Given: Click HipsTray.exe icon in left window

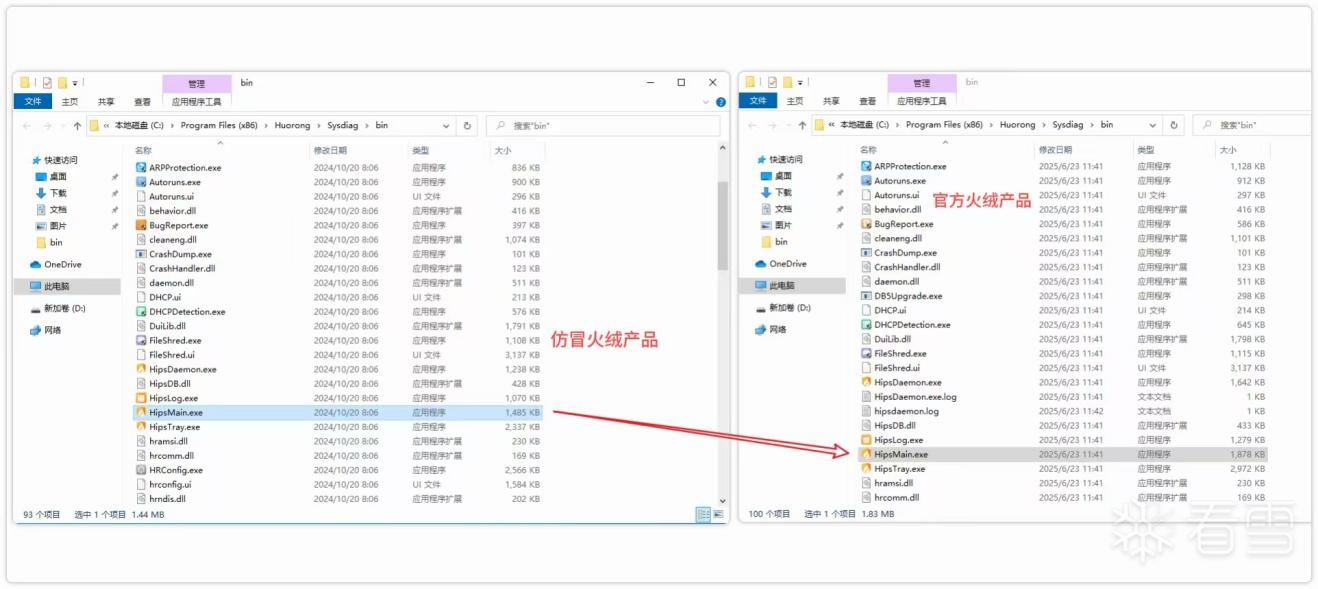Looking at the screenshot, I should tap(141, 427).
